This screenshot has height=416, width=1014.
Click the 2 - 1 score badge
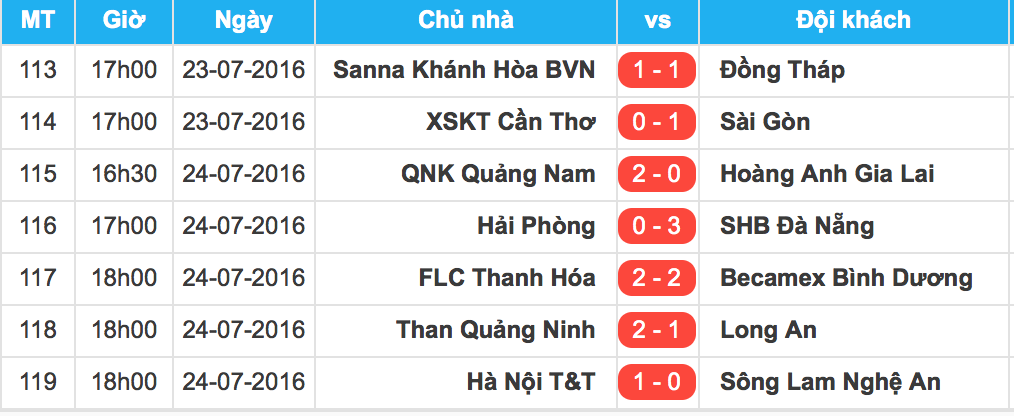coord(657,330)
